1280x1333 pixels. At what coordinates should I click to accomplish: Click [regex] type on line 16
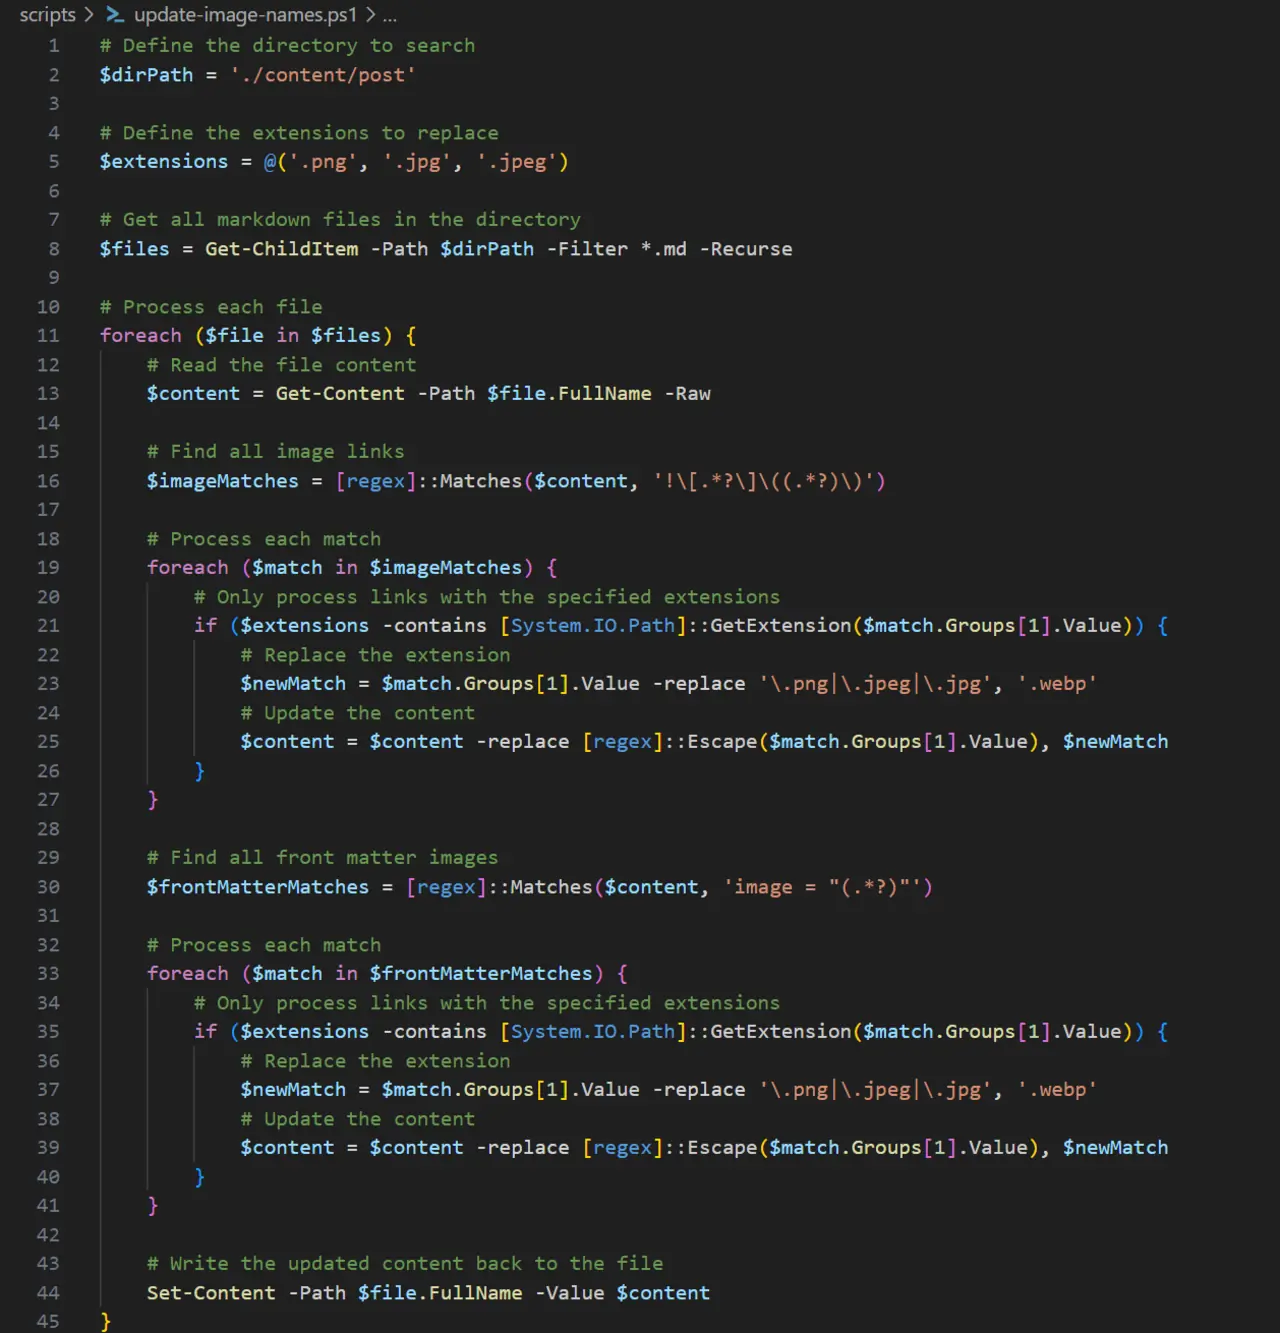click(375, 481)
